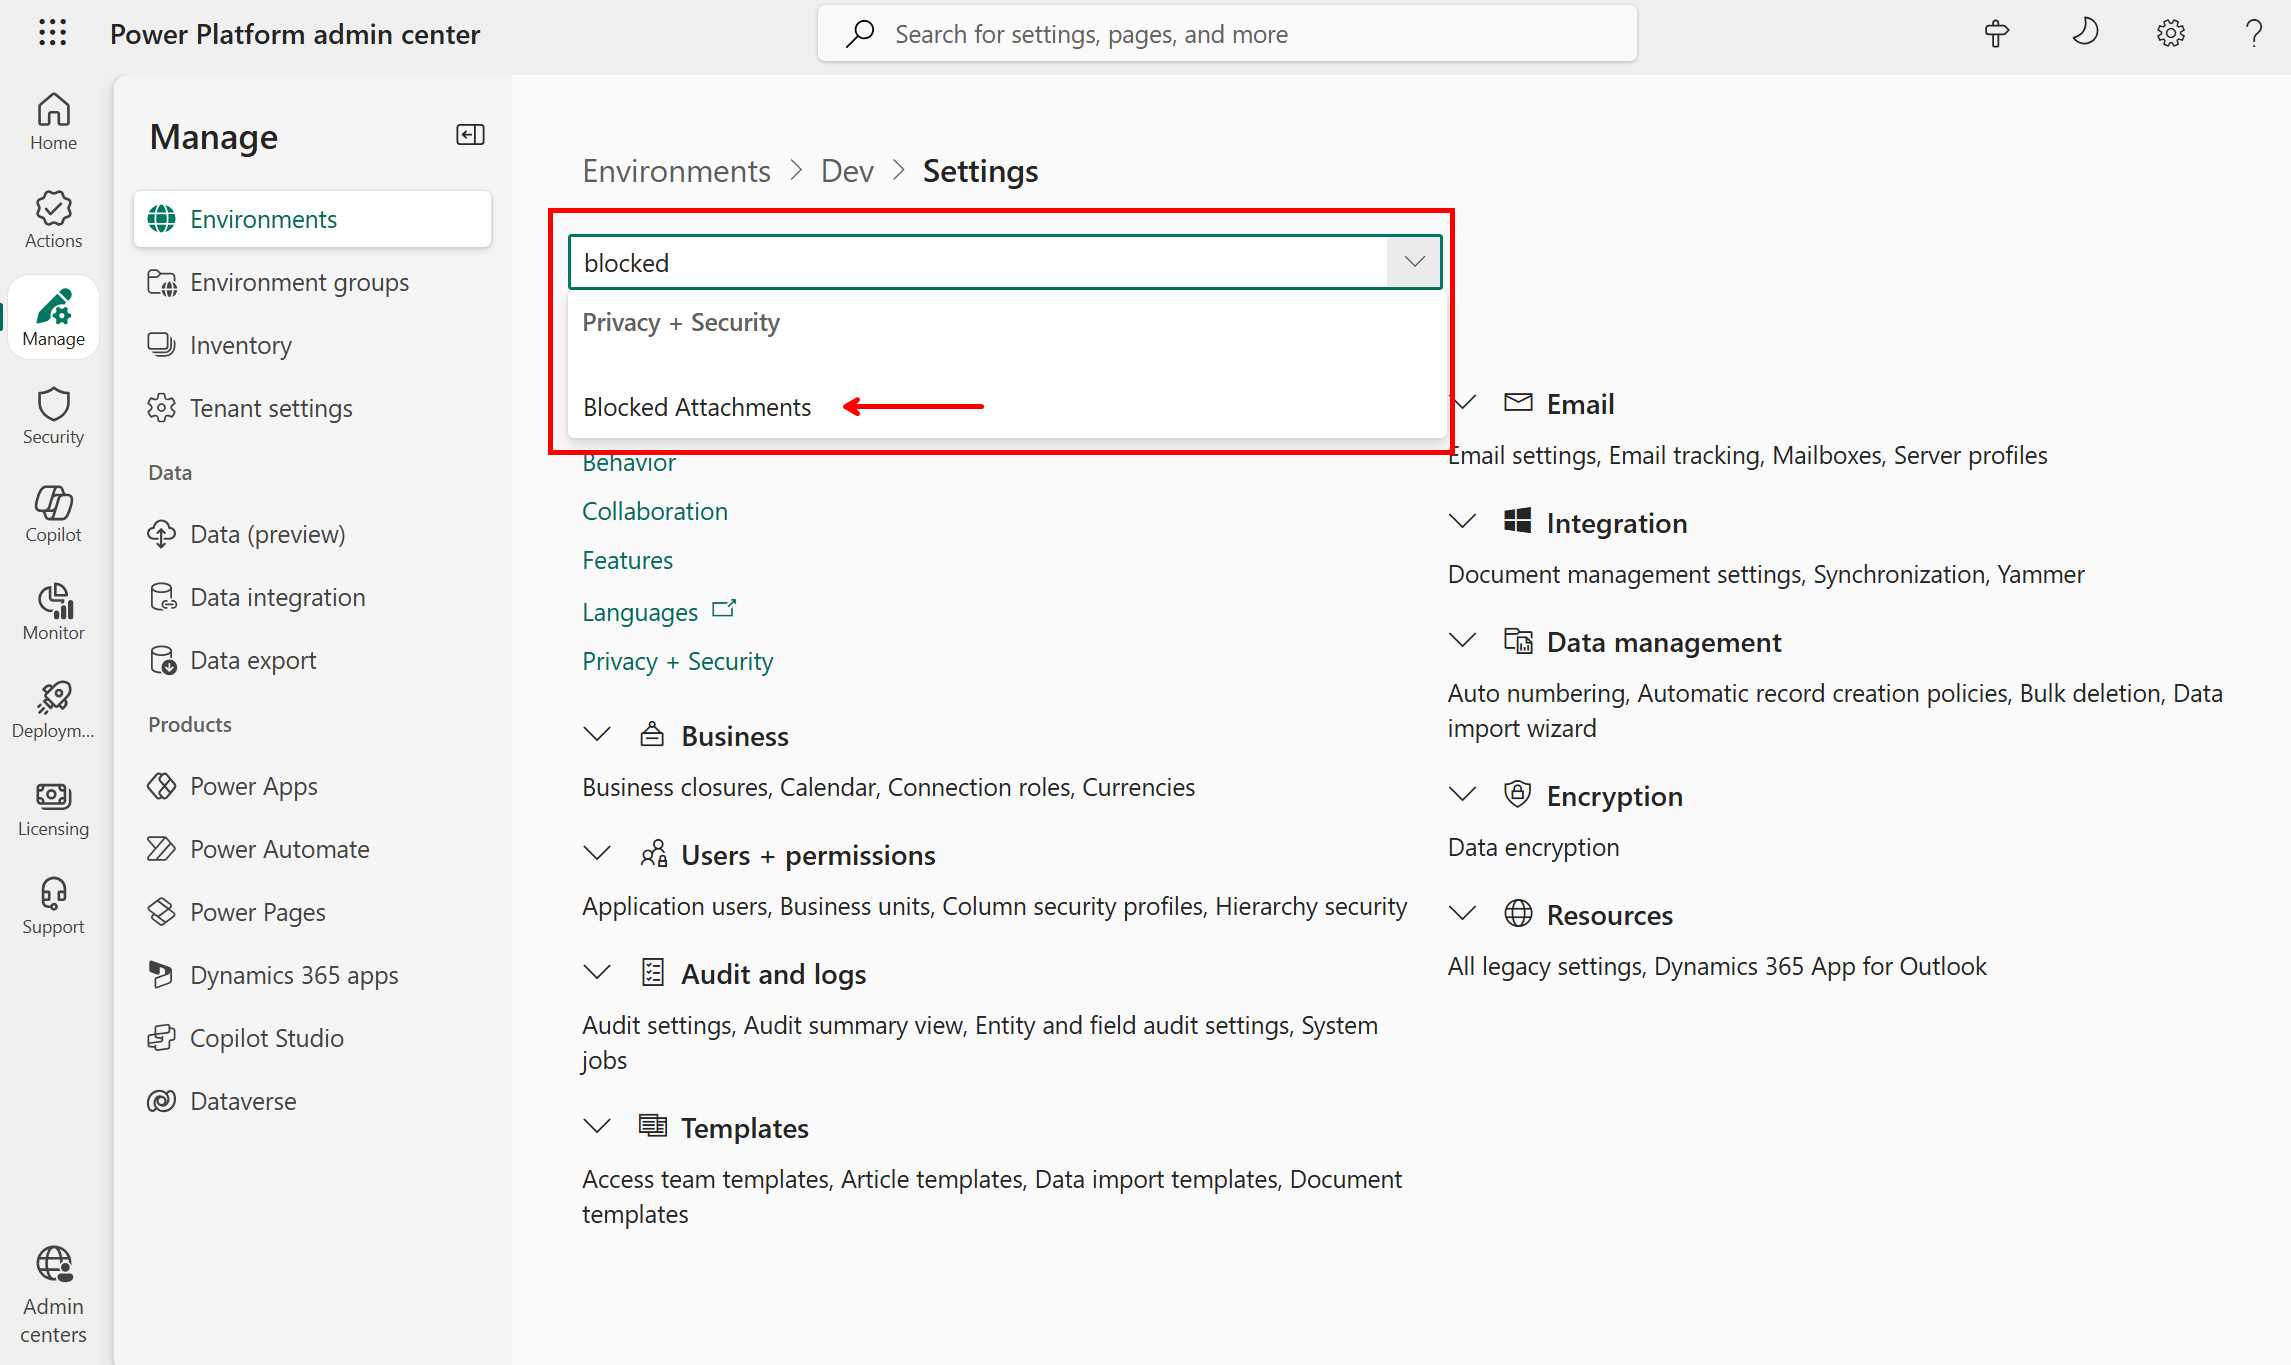Collapse the Encryption section chevron

(x=1462, y=795)
